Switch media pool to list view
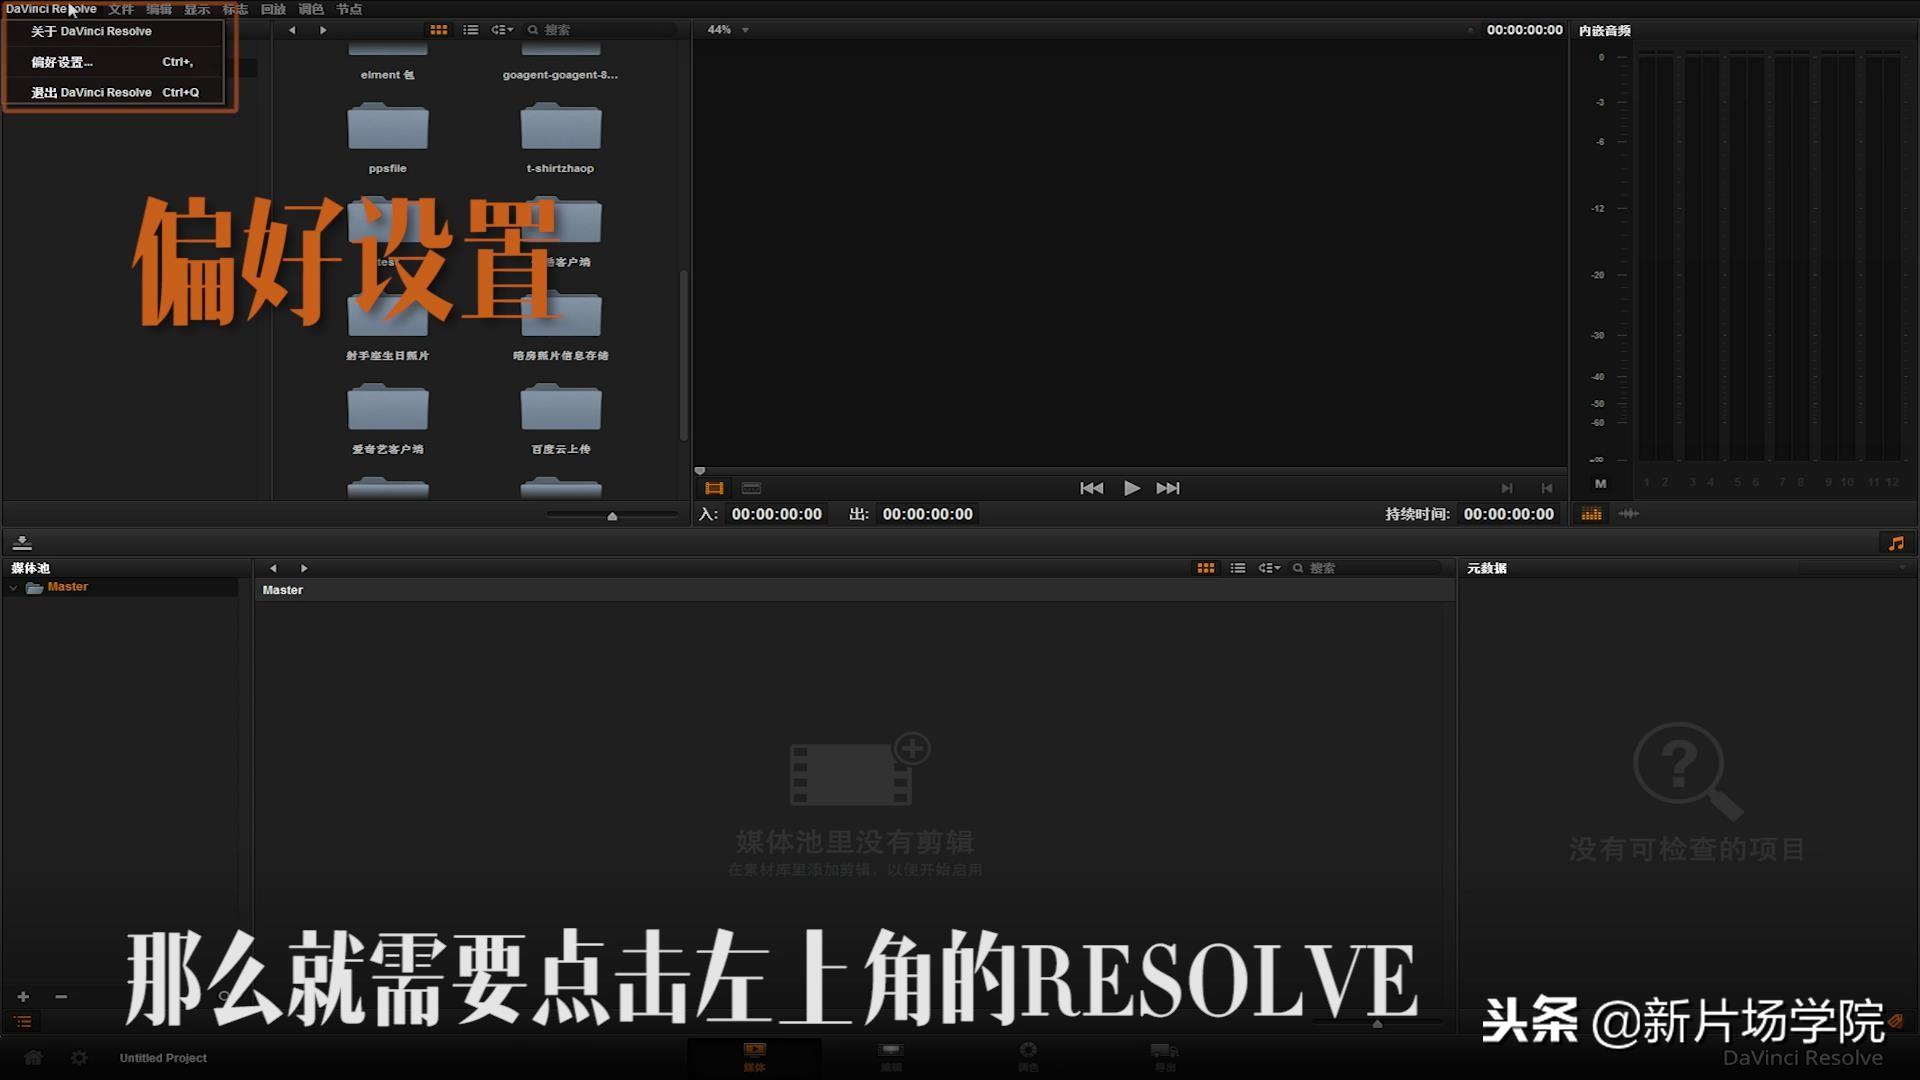The width and height of the screenshot is (1920, 1080). [x=1238, y=568]
